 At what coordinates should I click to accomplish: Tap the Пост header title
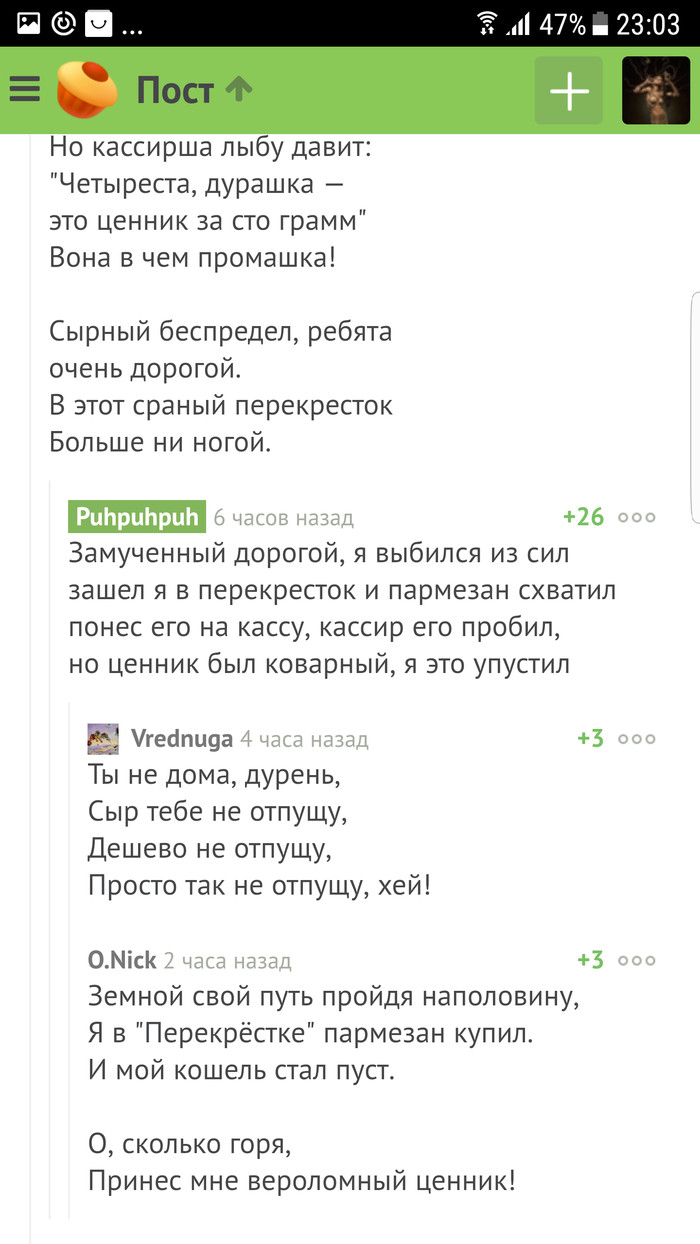point(175,91)
